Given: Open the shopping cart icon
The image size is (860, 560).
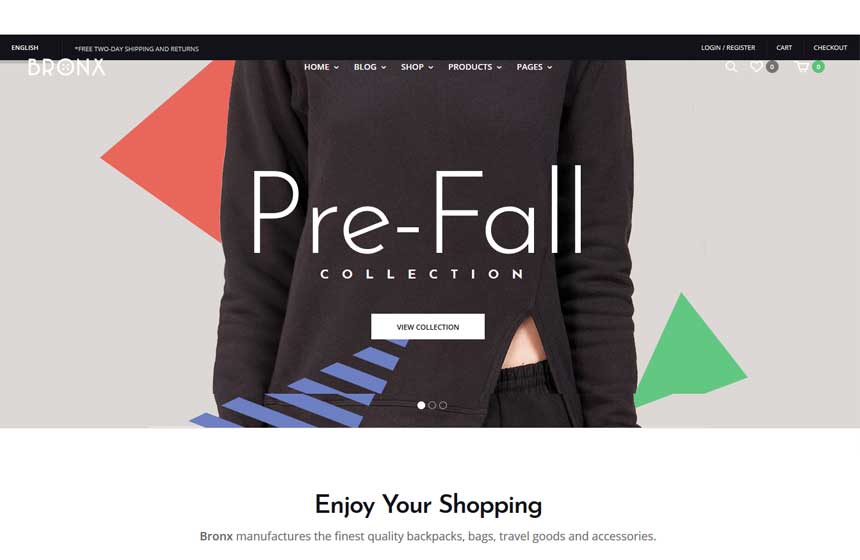Looking at the screenshot, I should click(x=802, y=67).
